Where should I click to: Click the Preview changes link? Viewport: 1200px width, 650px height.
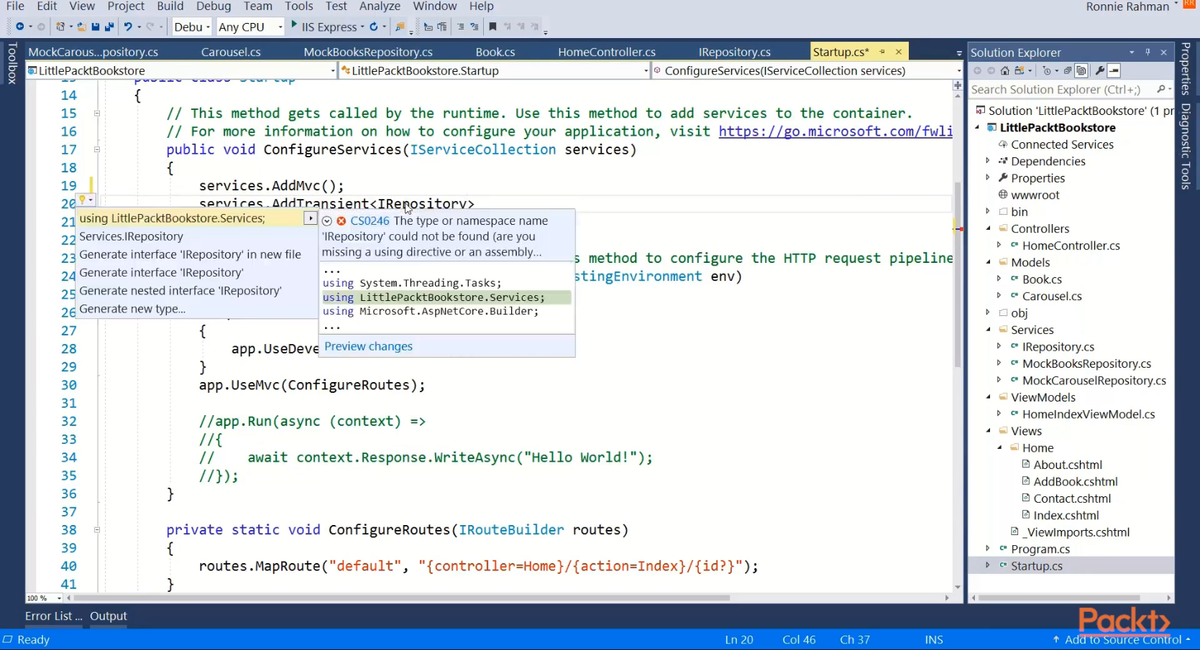[368, 346]
